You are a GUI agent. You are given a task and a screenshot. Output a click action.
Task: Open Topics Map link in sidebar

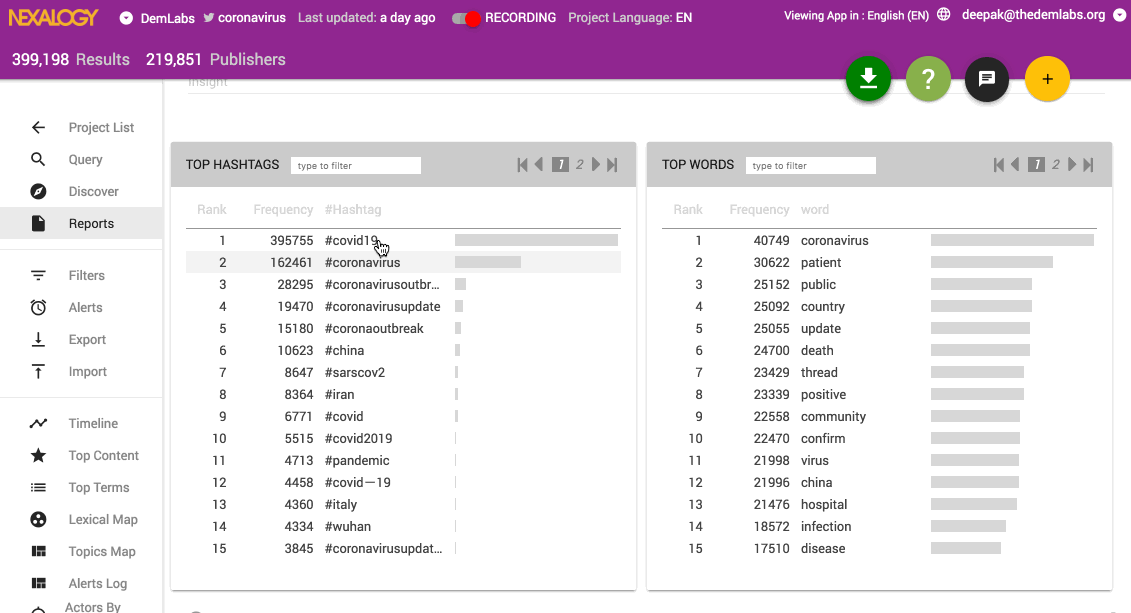pyautogui.click(x=102, y=551)
